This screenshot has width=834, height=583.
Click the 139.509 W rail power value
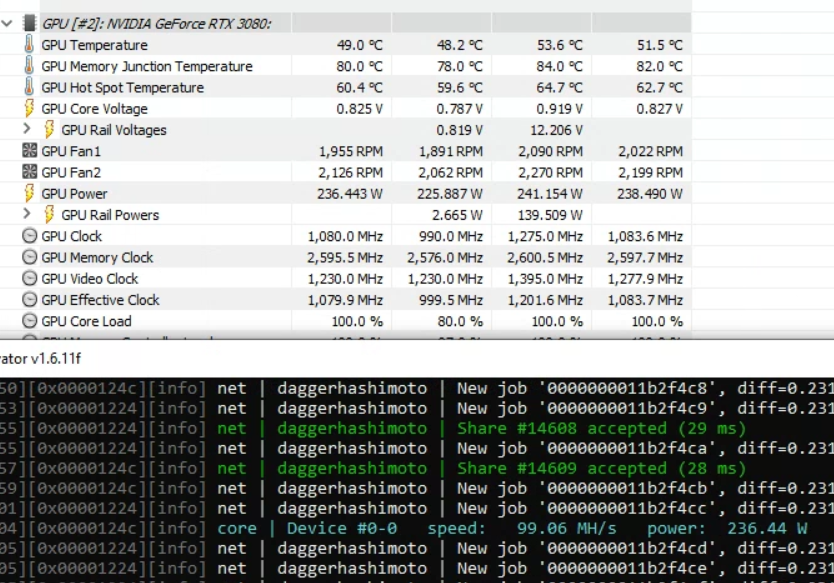(551, 215)
